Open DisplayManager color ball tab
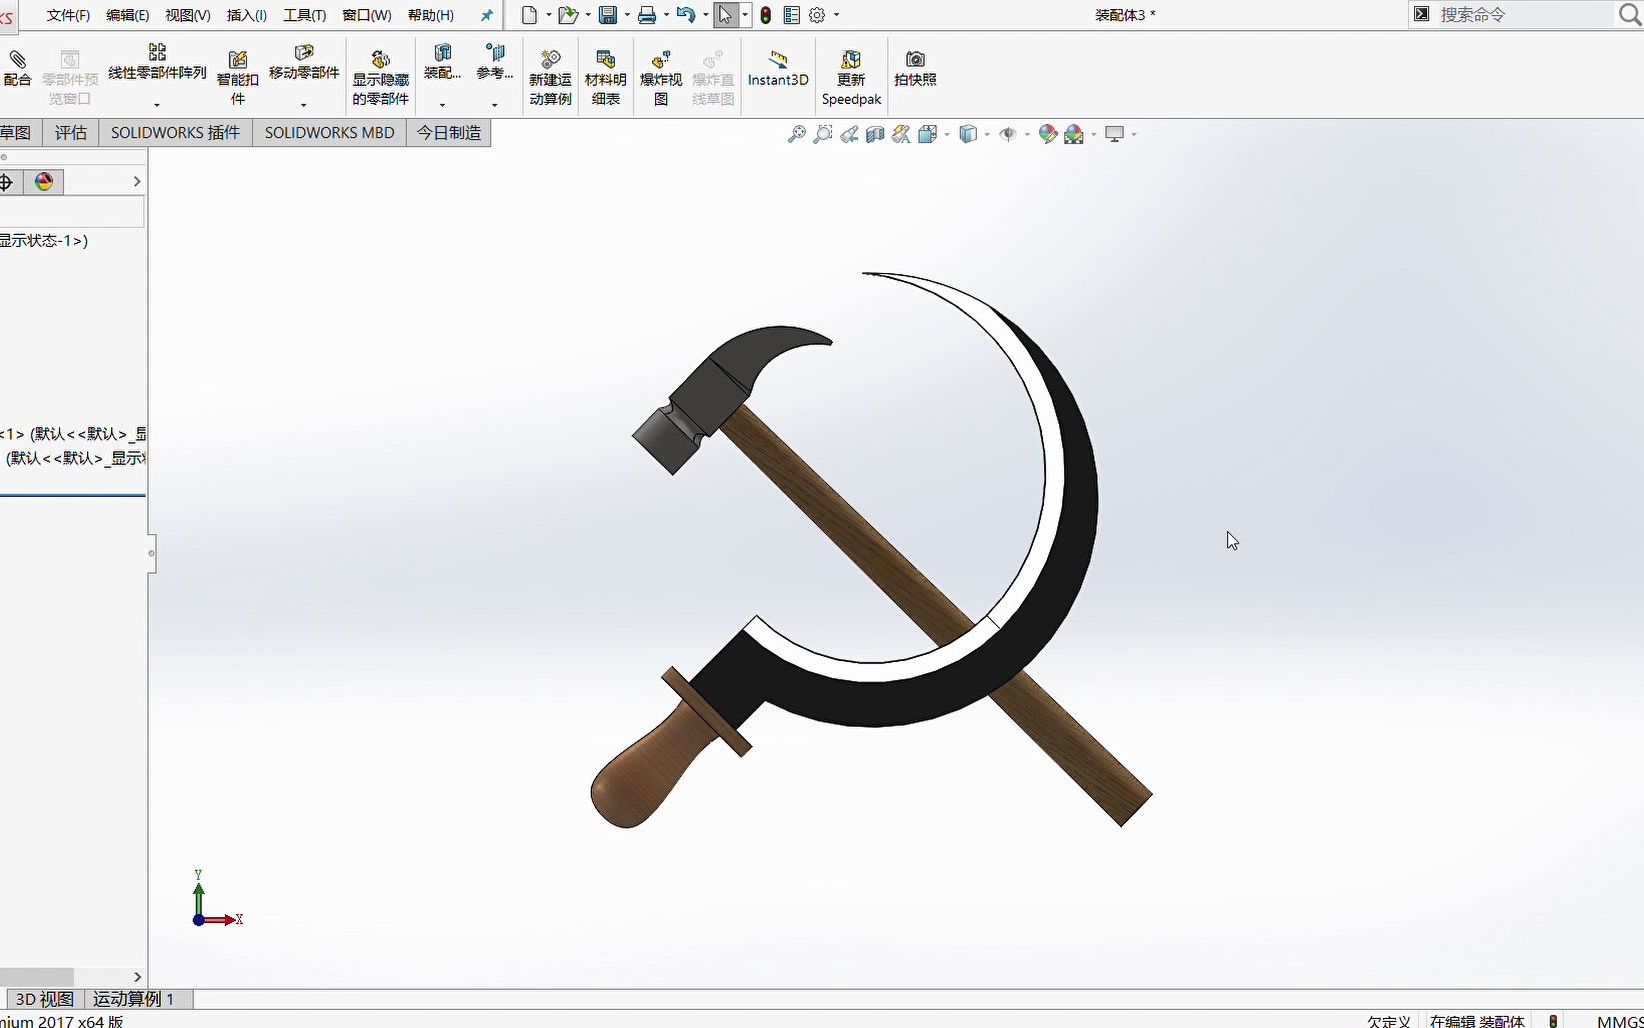 [x=44, y=181]
